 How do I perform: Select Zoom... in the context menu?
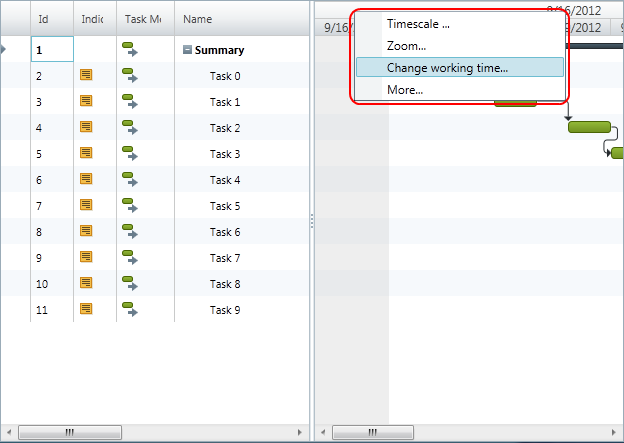coord(406,46)
